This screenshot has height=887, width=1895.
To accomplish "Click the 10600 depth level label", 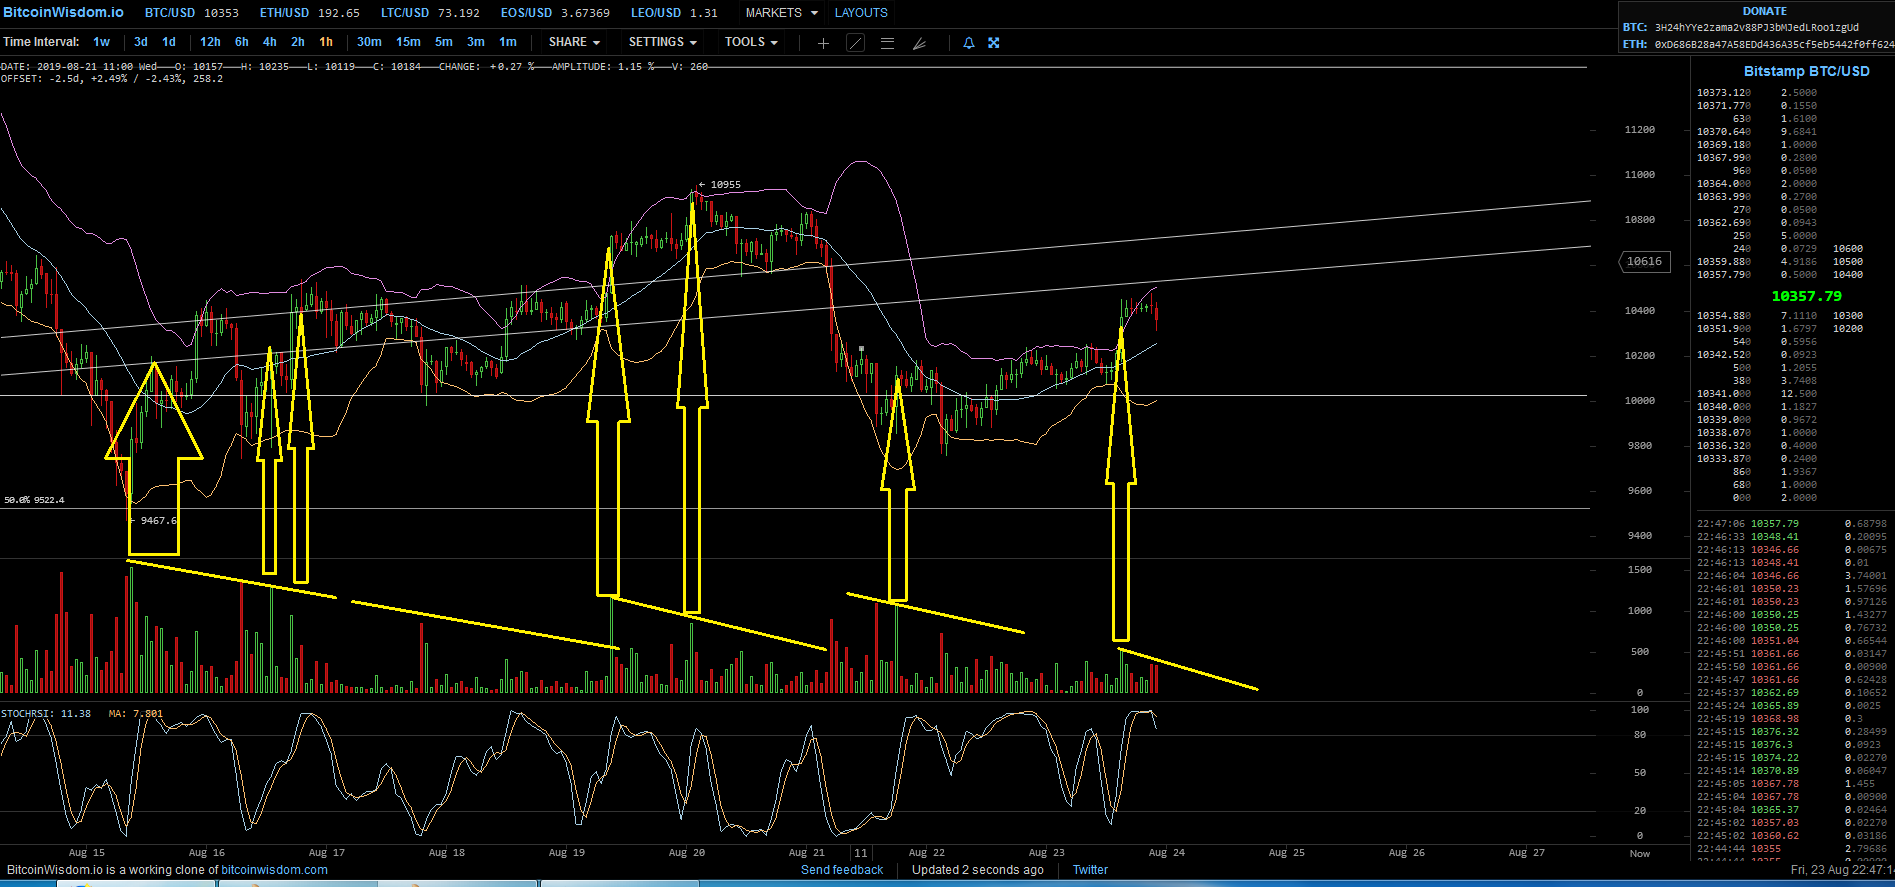I will tap(1848, 249).
